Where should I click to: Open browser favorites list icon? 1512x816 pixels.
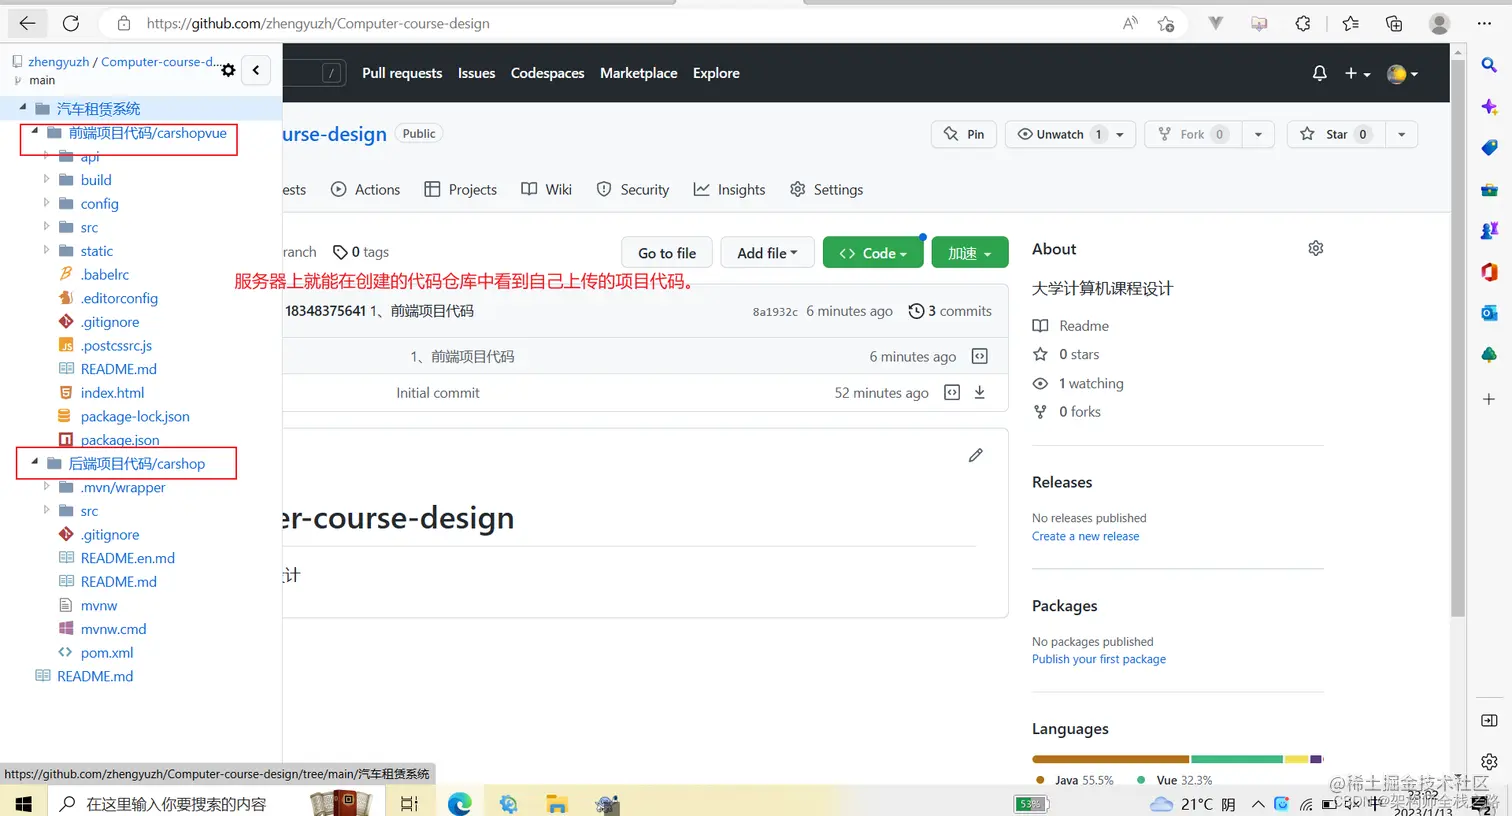pyautogui.click(x=1351, y=23)
